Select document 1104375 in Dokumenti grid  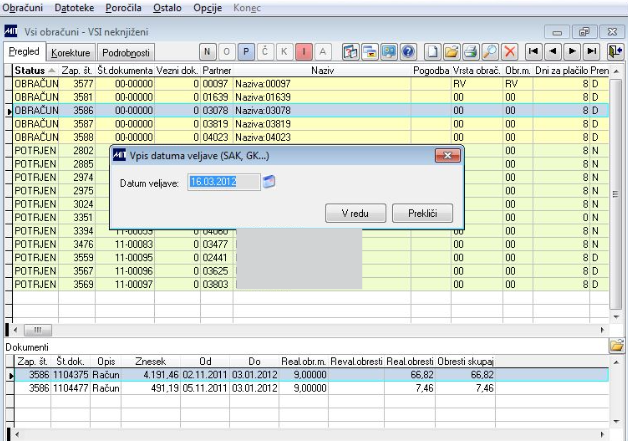311,375
